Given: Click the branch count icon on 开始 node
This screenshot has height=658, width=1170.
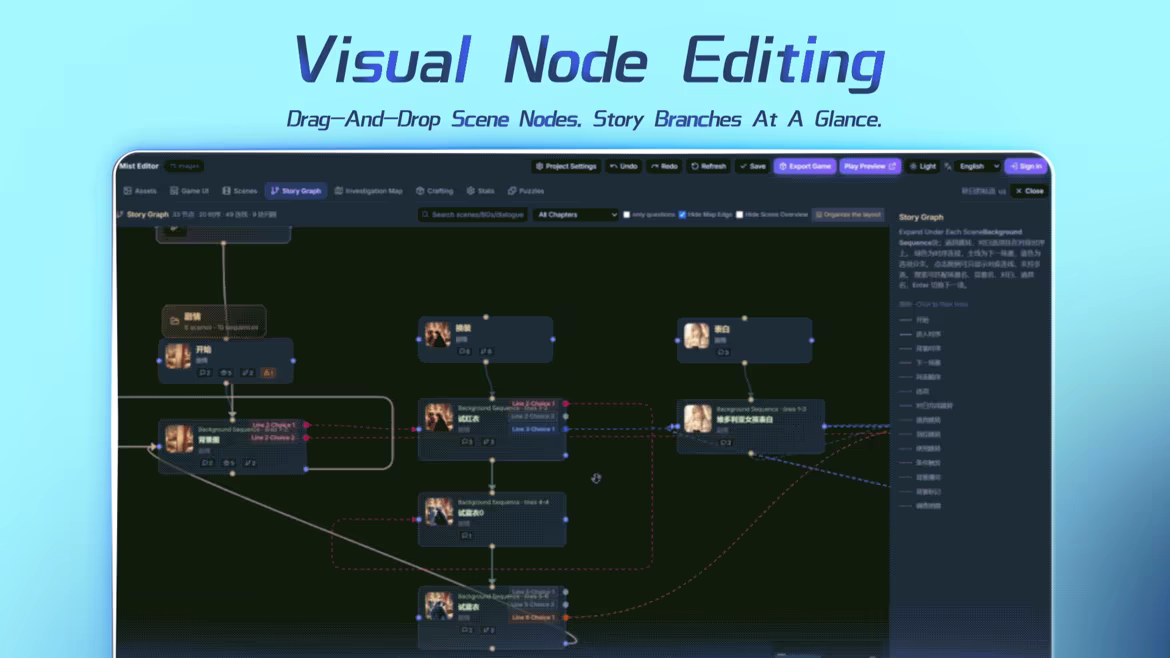Looking at the screenshot, I should click(248, 372).
